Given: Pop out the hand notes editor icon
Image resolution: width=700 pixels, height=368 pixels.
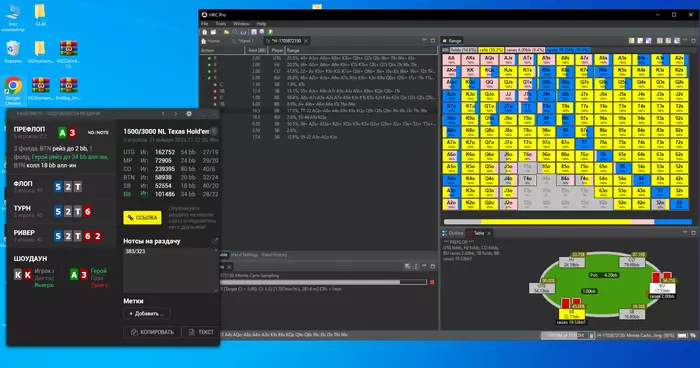Looking at the screenshot, I should point(215,241).
